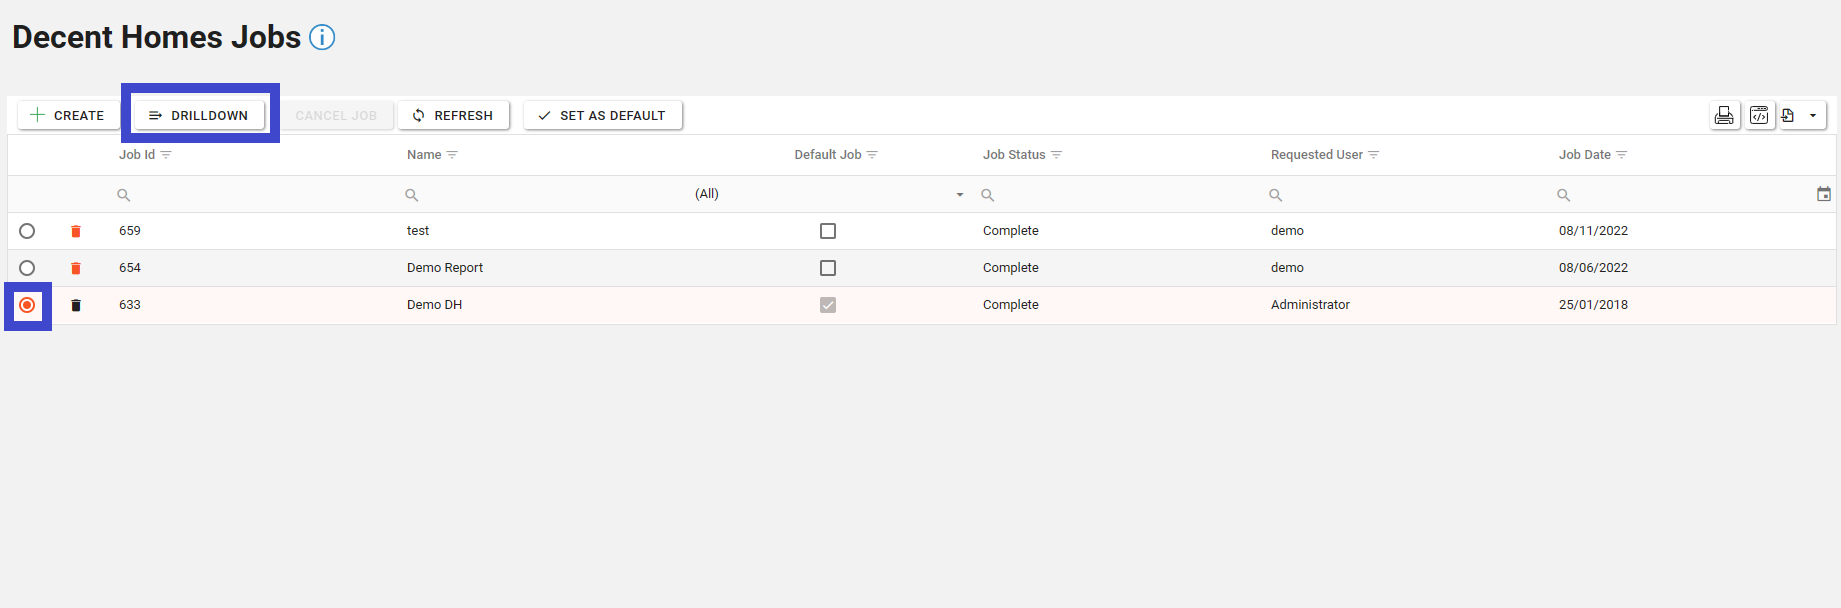Click the export file icon
This screenshot has height=608, width=1841.
coord(1788,115)
